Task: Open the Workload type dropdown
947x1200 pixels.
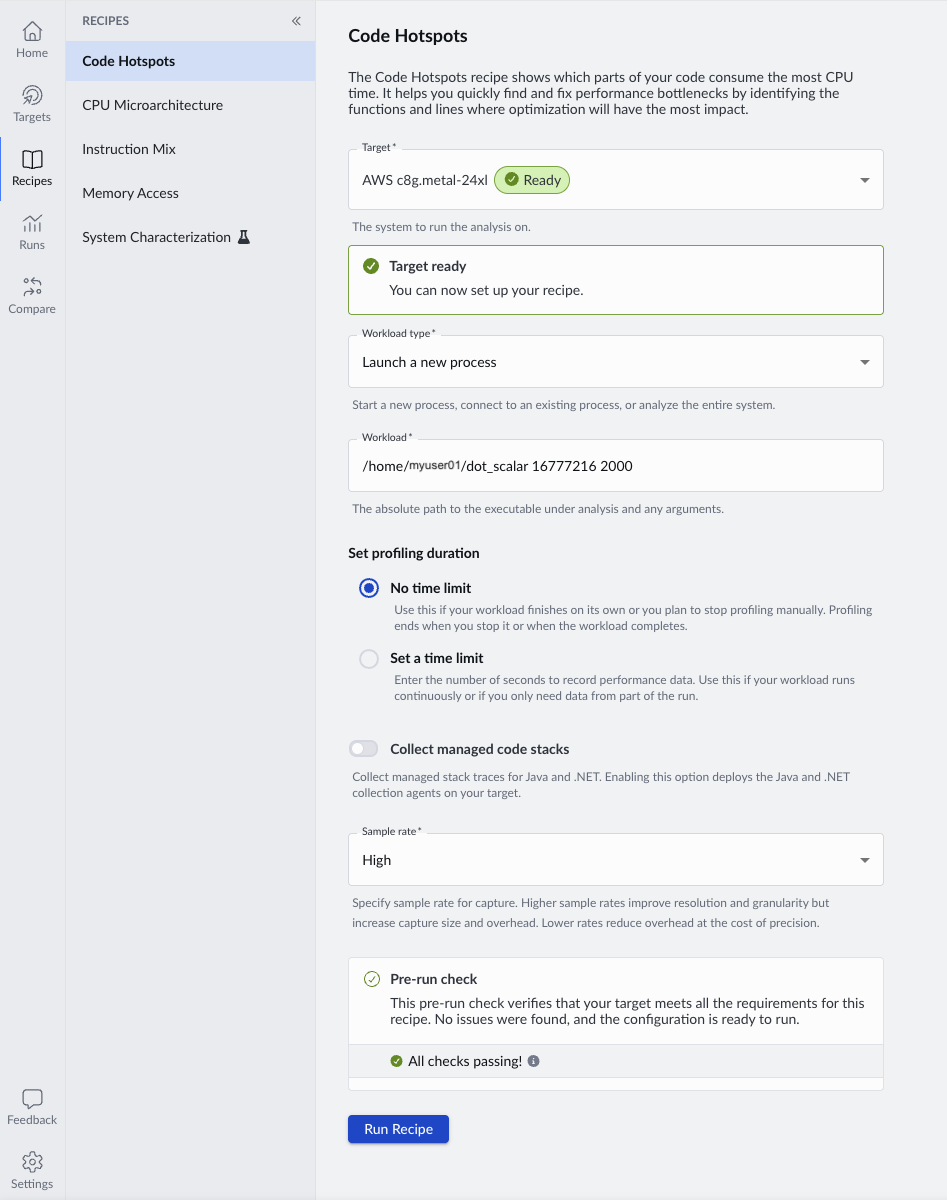Action: (864, 362)
